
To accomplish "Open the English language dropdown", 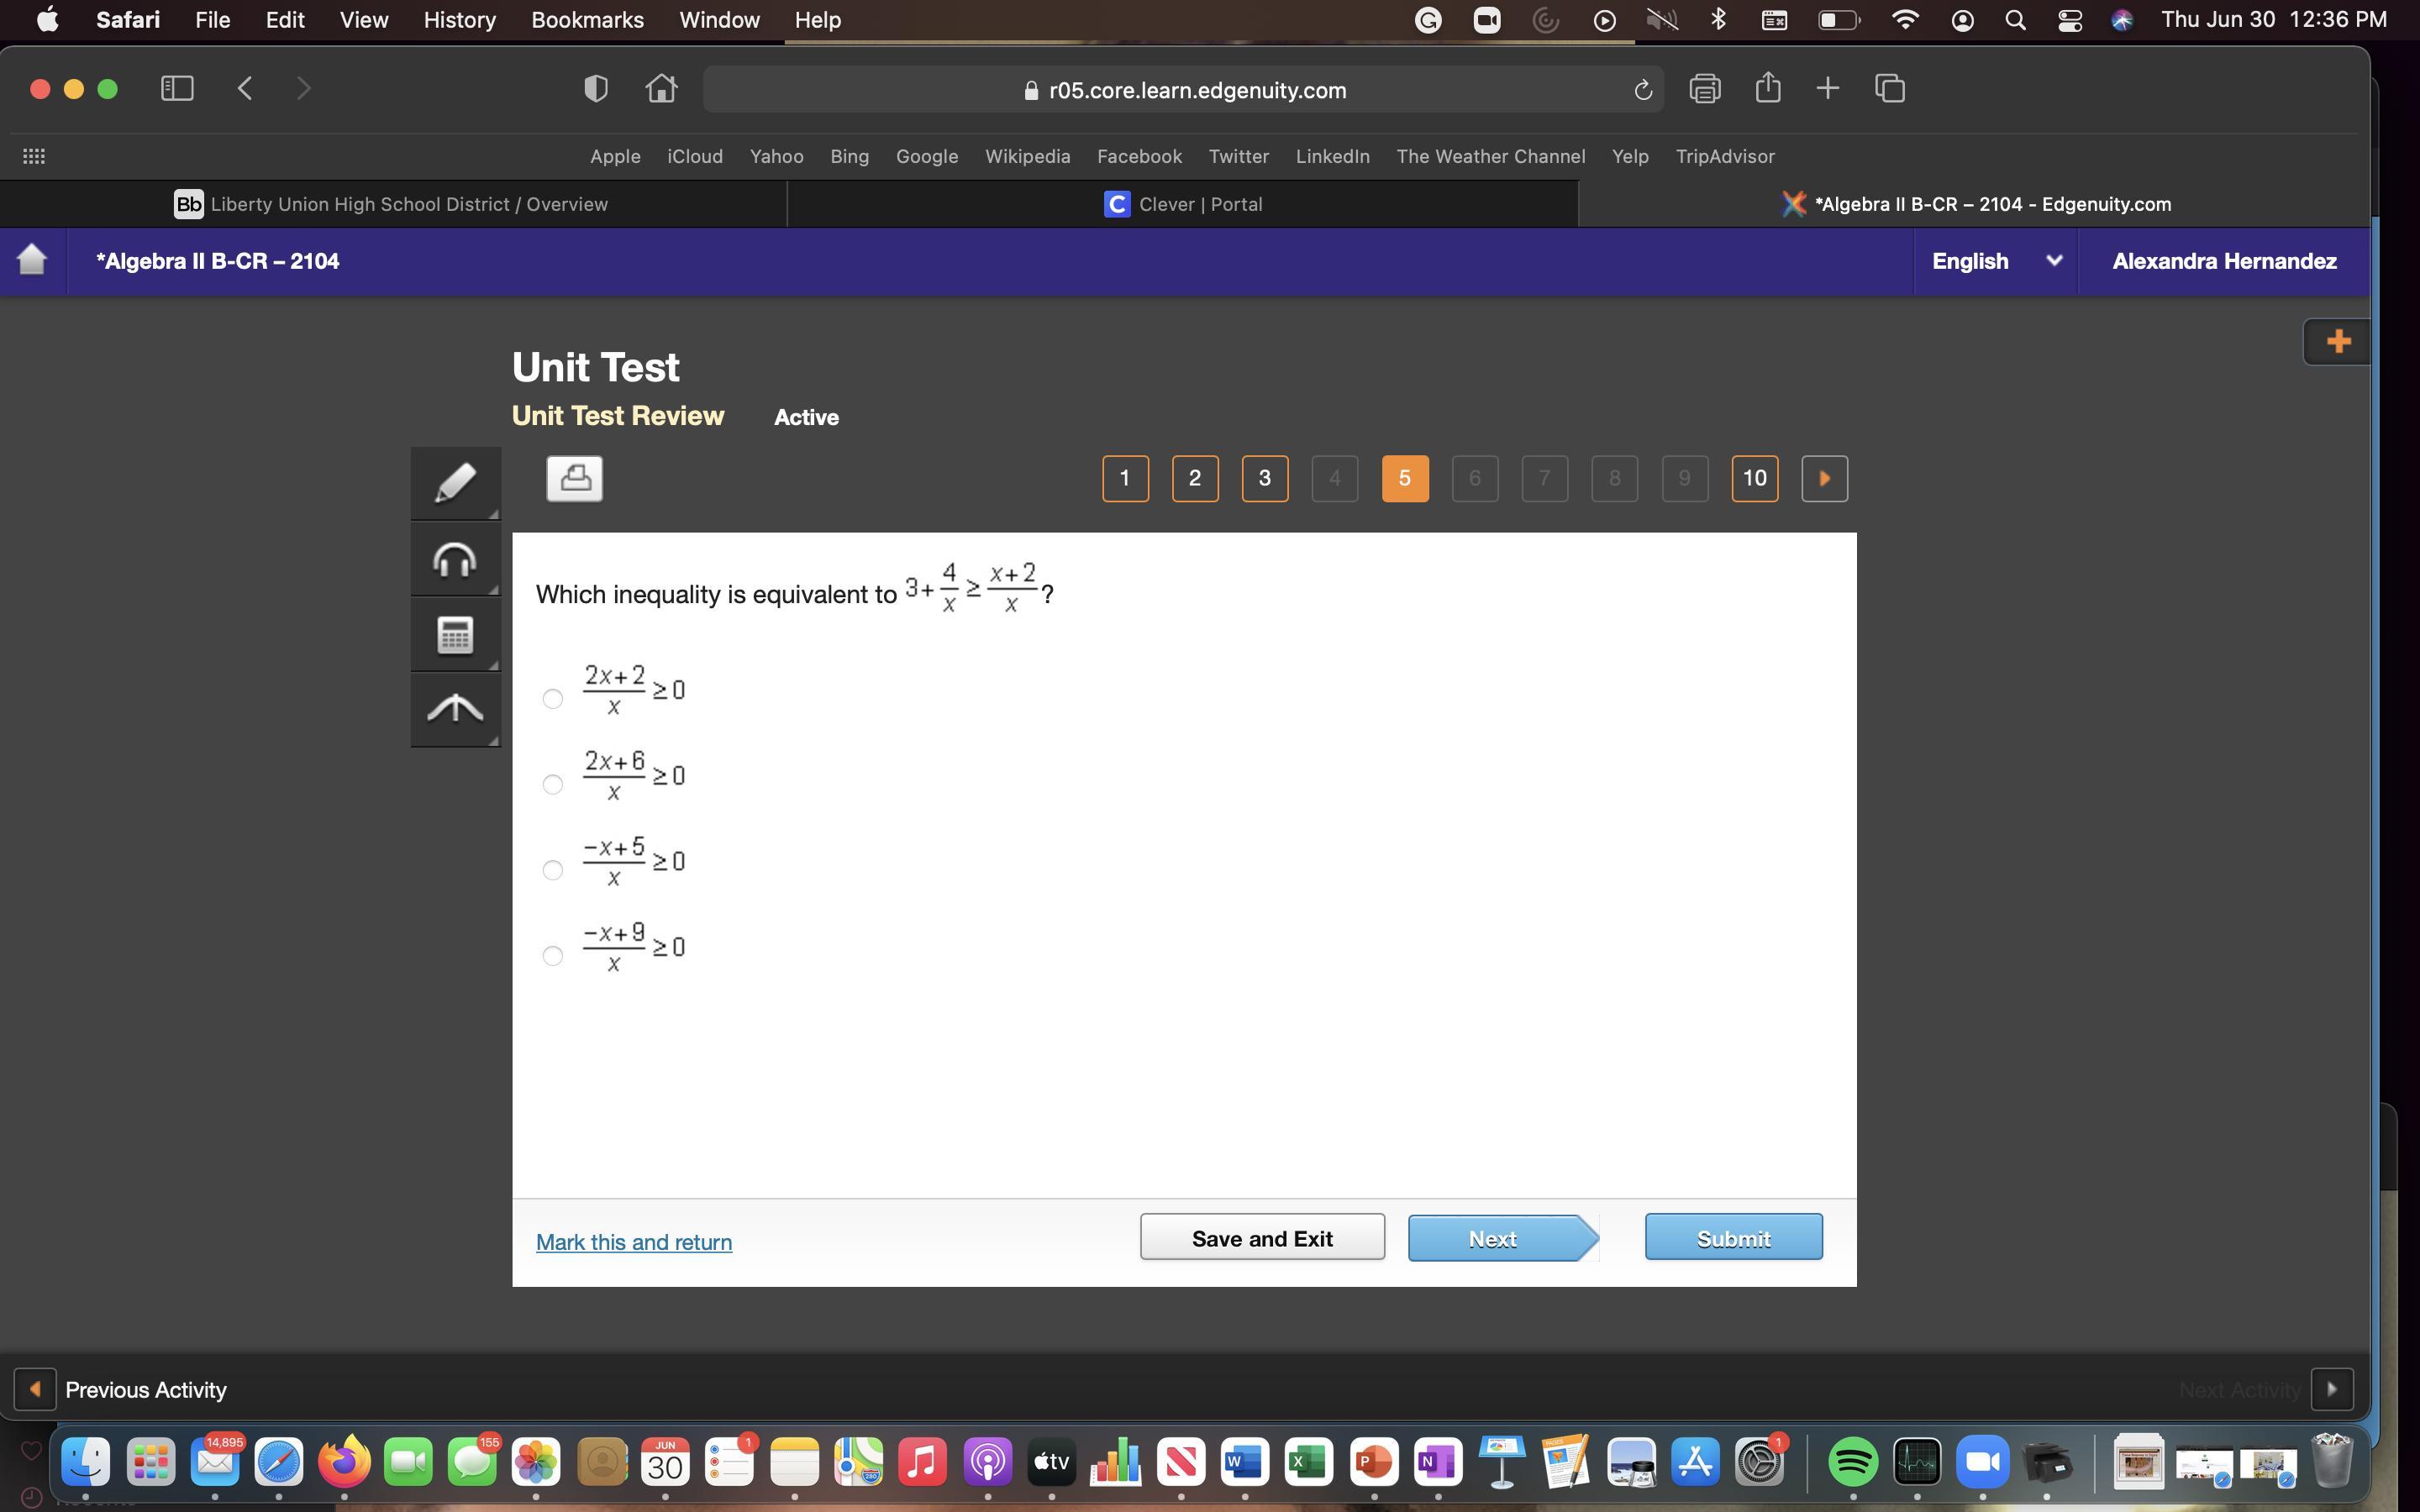I will click(x=1995, y=261).
